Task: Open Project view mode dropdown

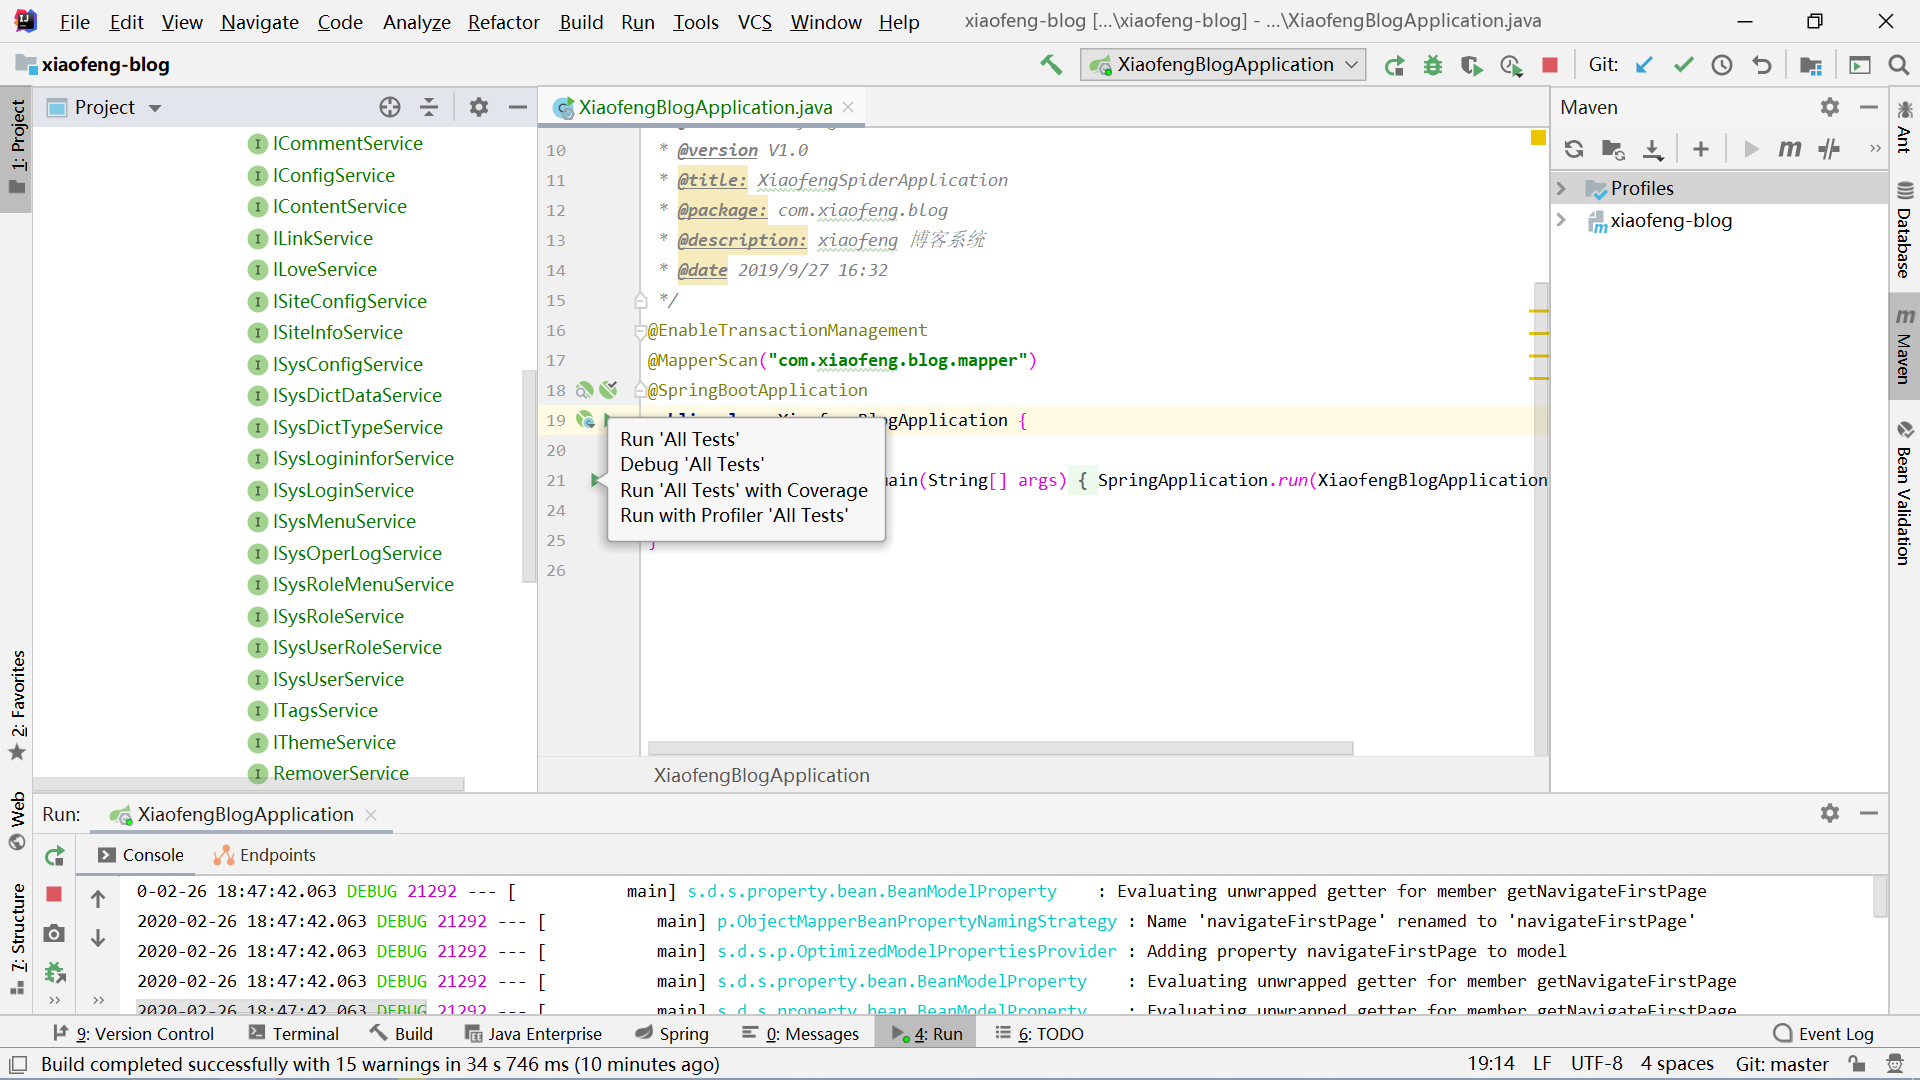Action: coord(155,108)
